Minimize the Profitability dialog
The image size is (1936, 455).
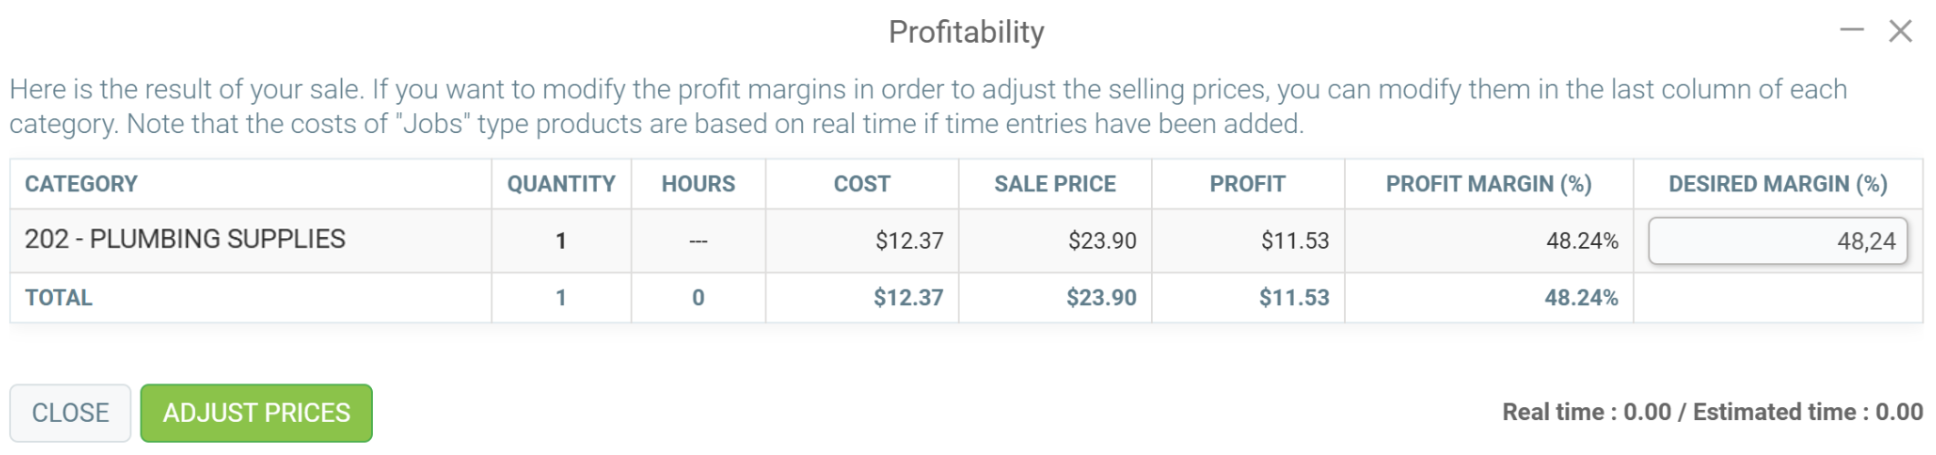point(1851,30)
